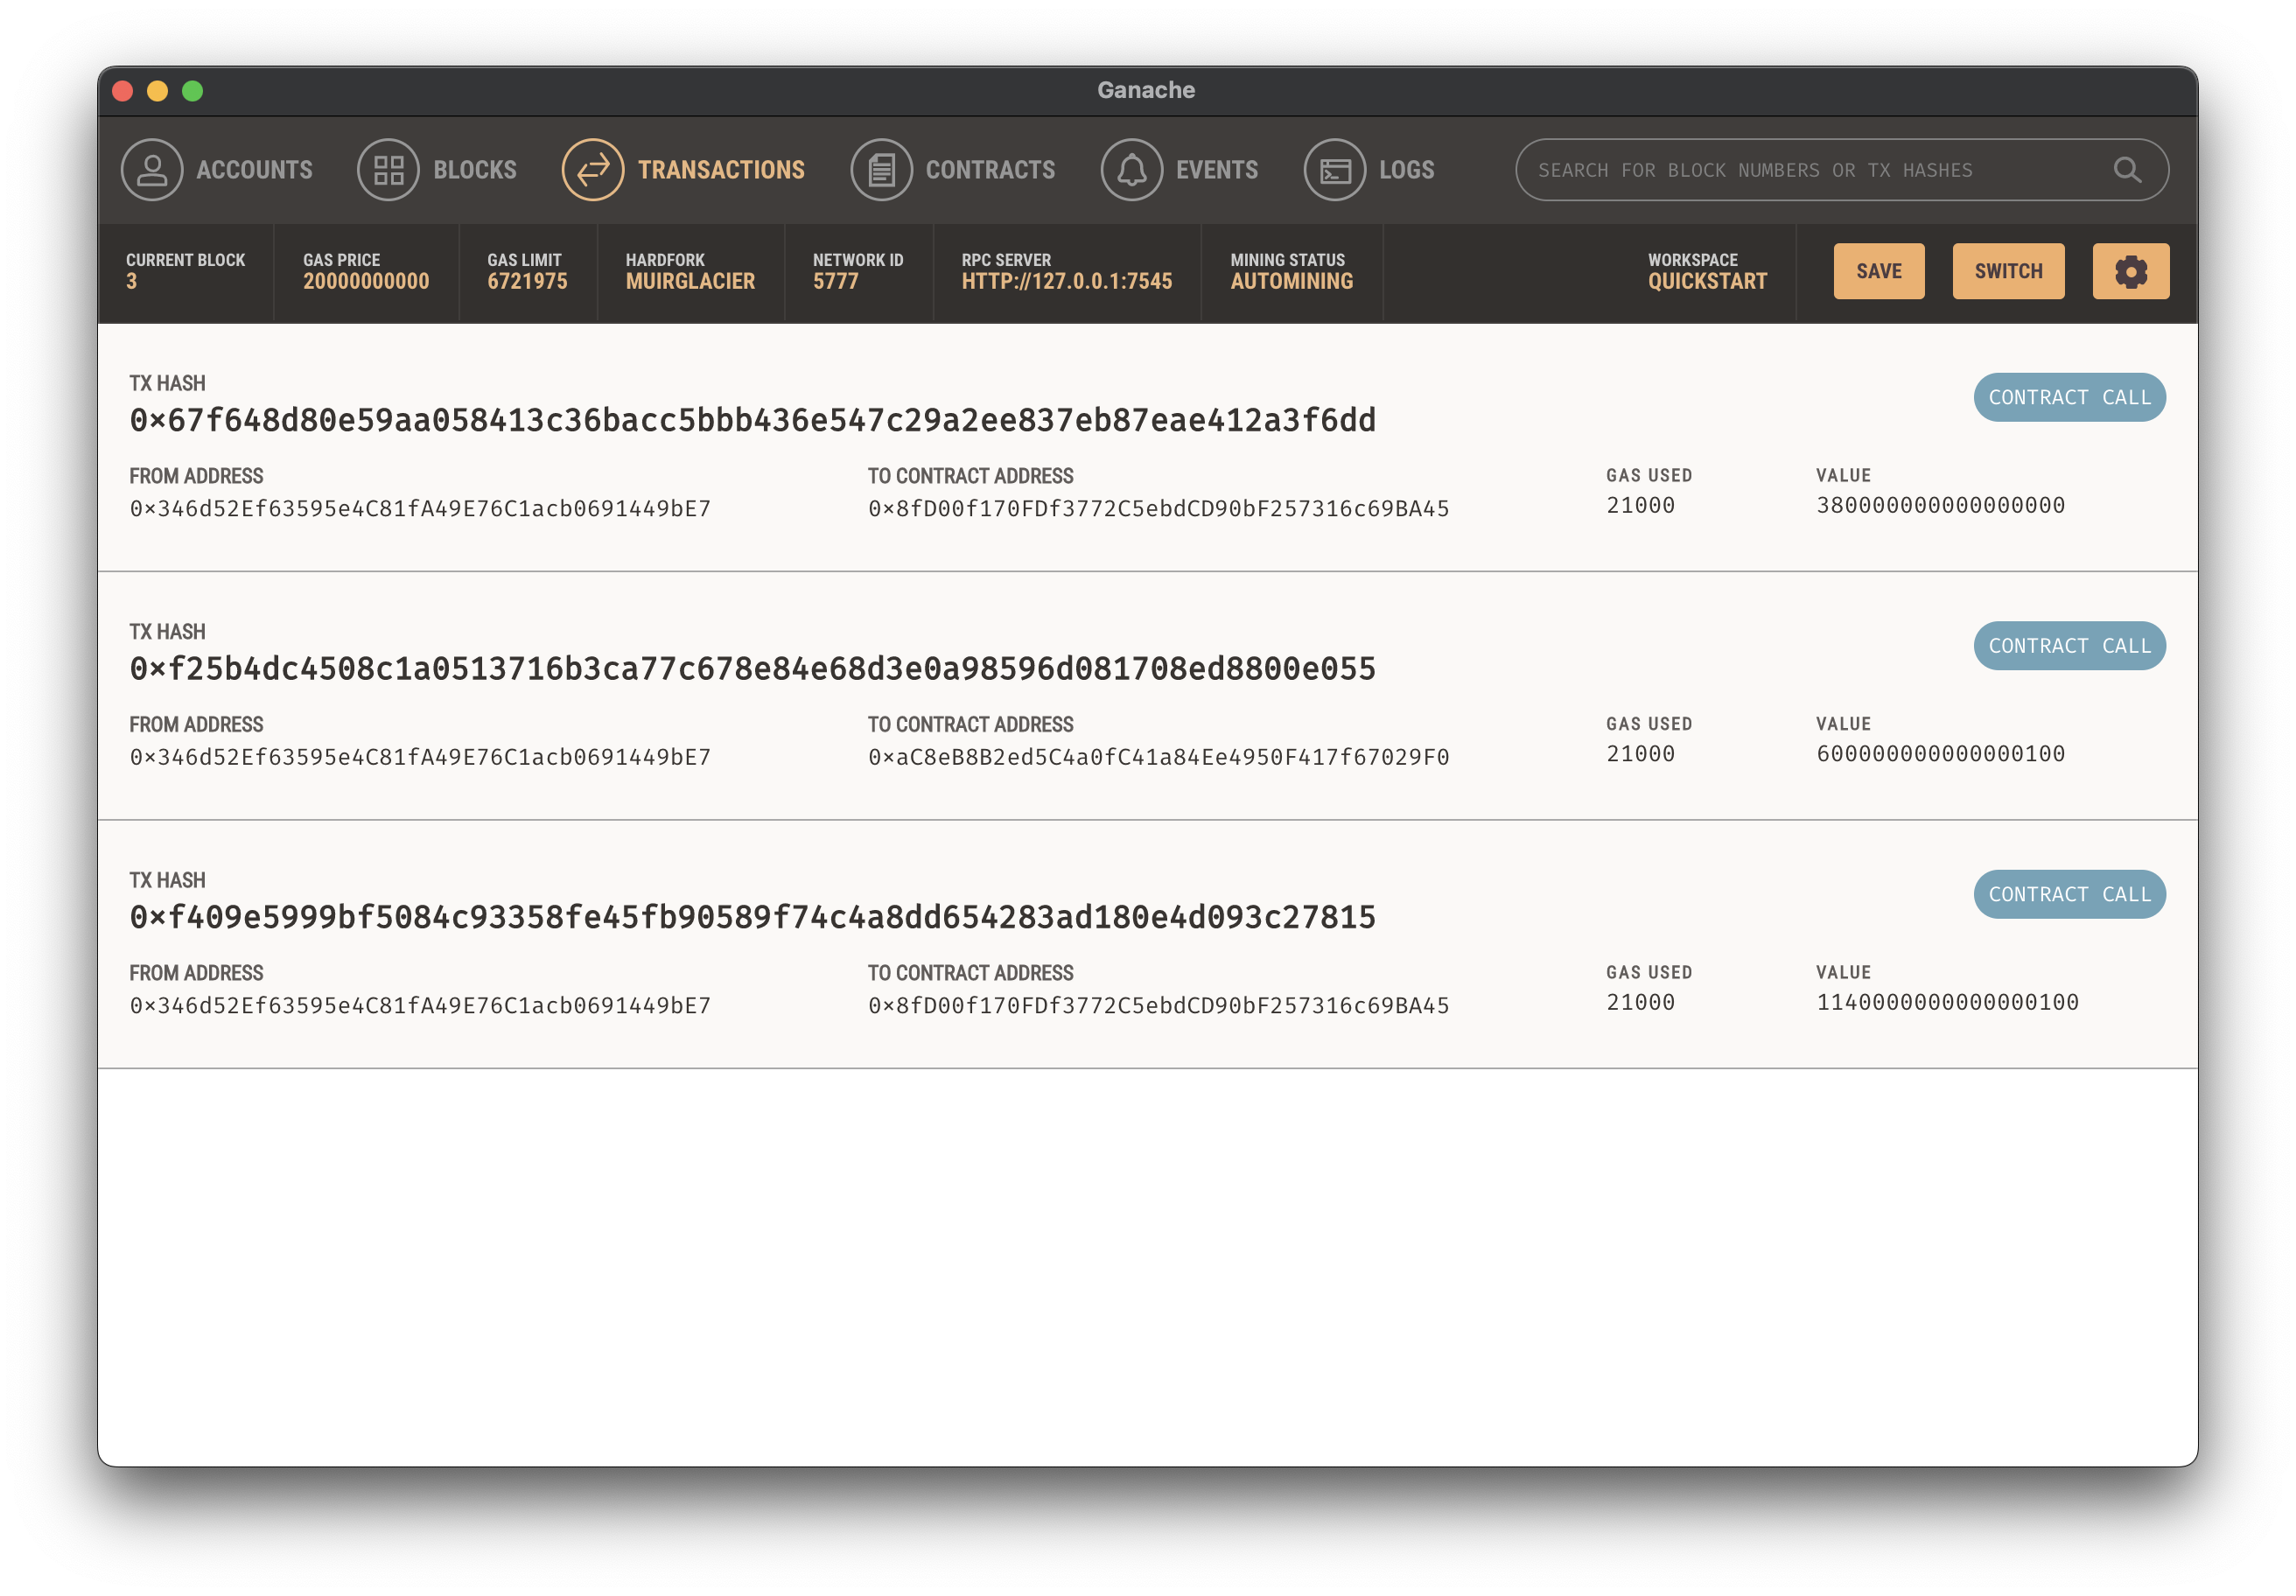Open Logs via the window icon
Screen dimensions: 2296x1596
[1334, 169]
